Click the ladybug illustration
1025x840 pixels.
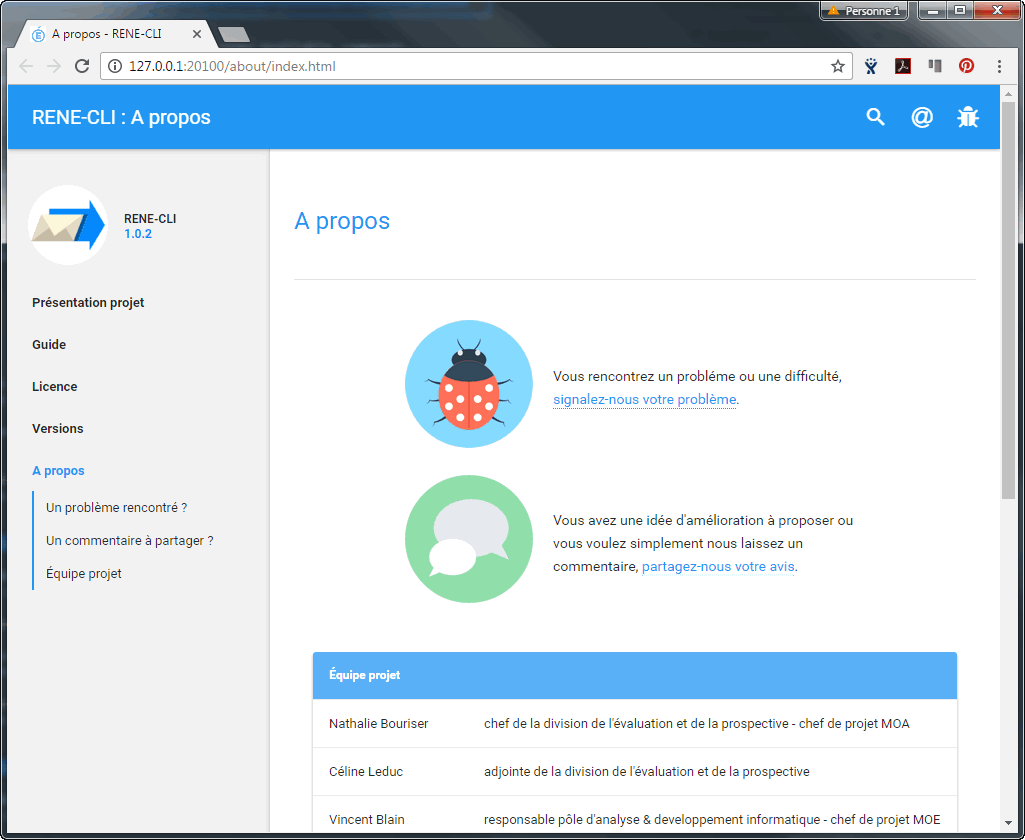(468, 384)
